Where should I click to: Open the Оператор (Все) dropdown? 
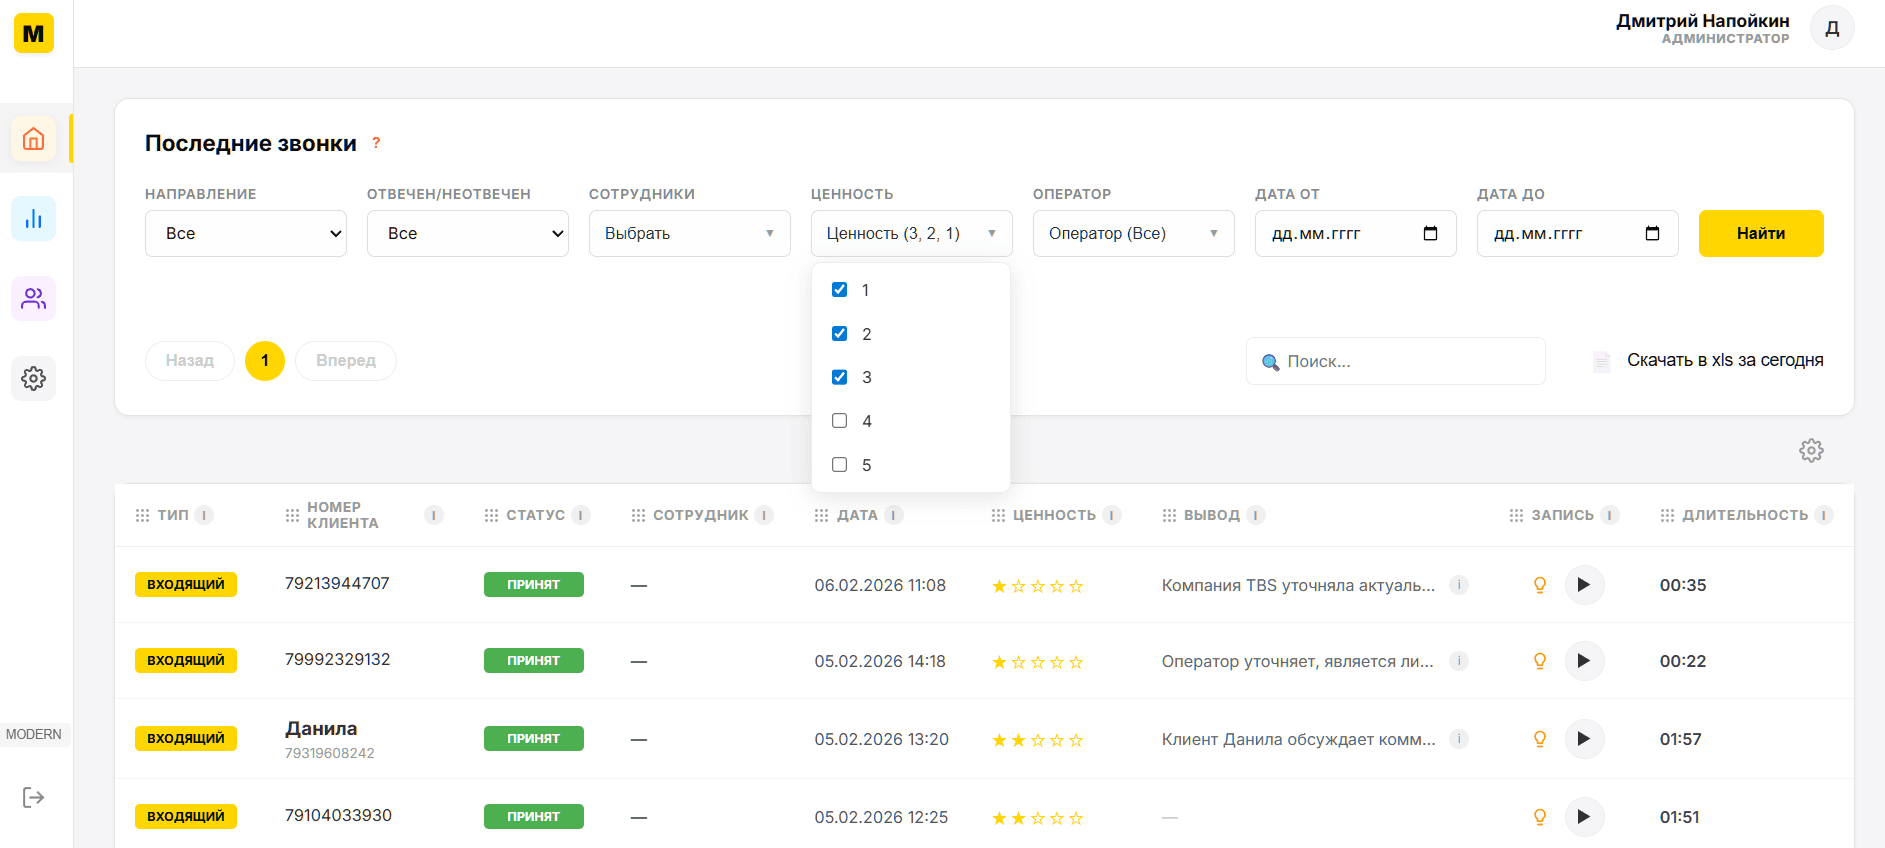pos(1133,234)
